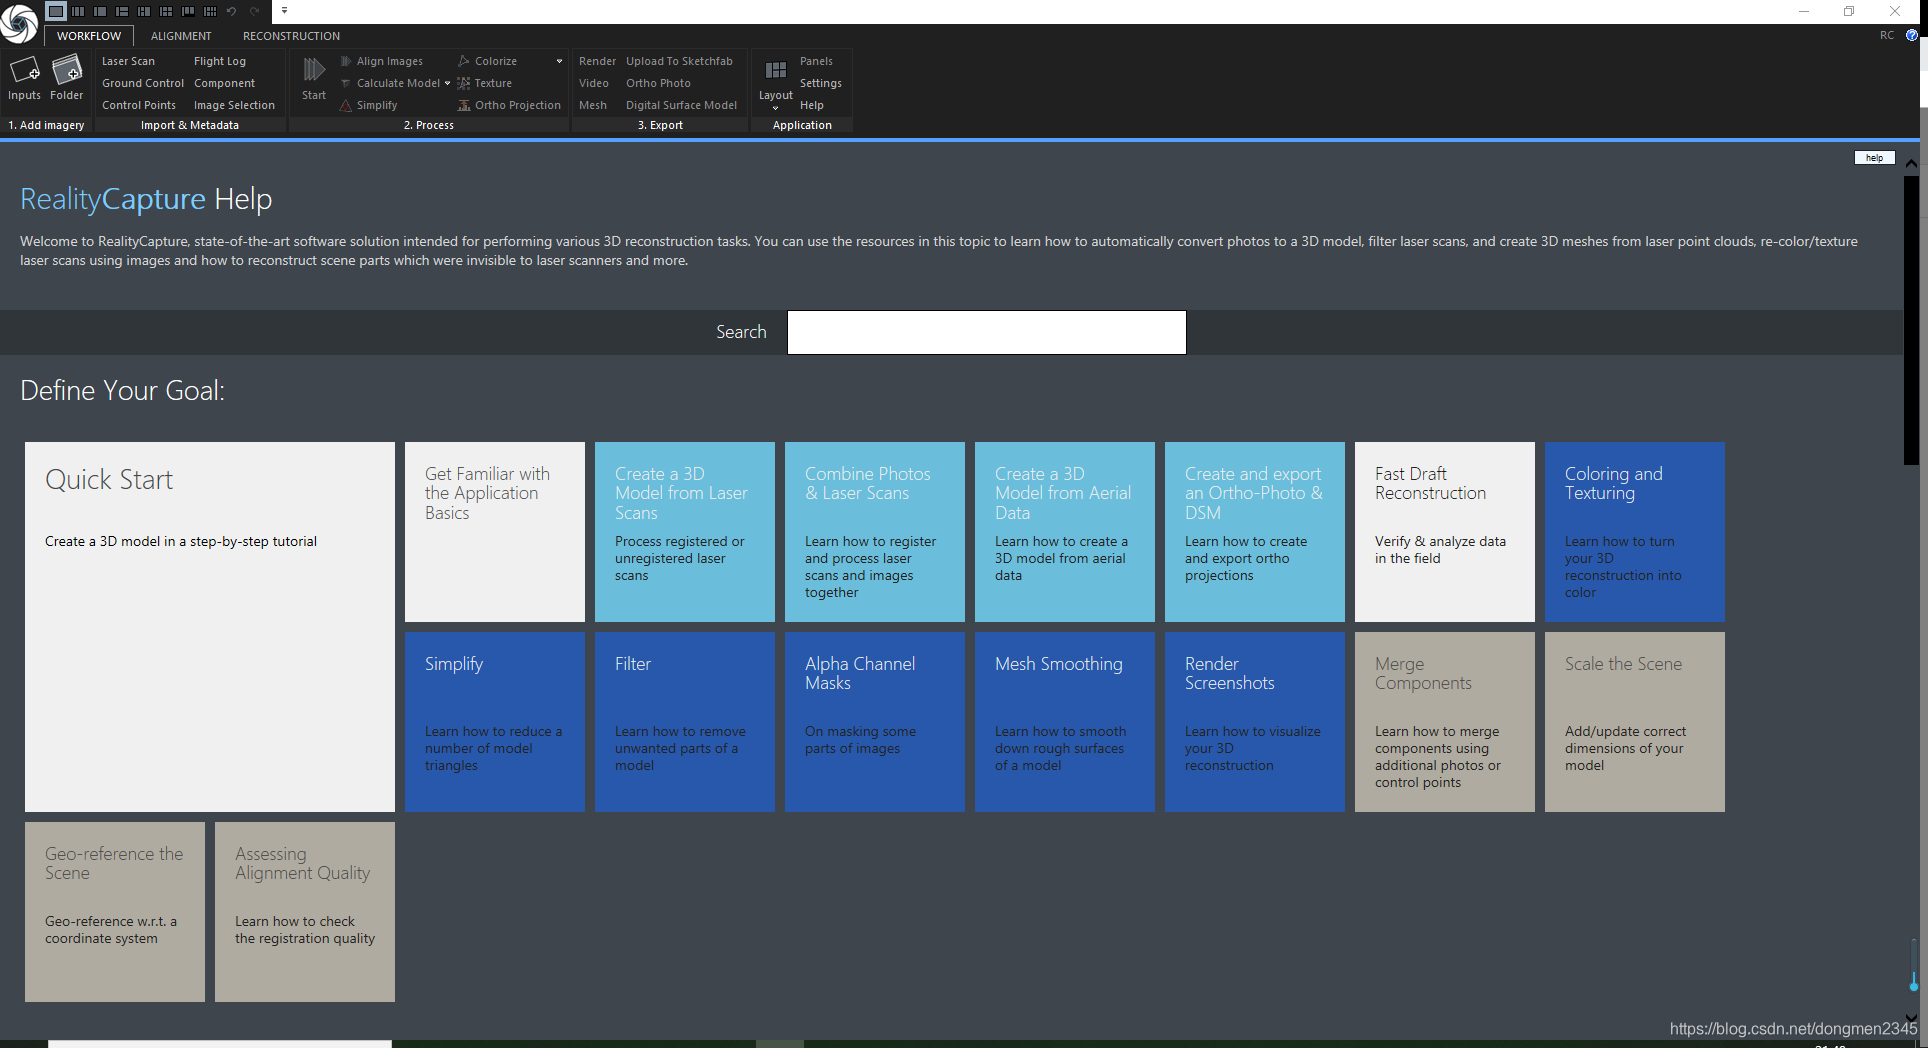Click the Colorize icon
Viewport: 1928px width, 1048px height.
[464, 62]
